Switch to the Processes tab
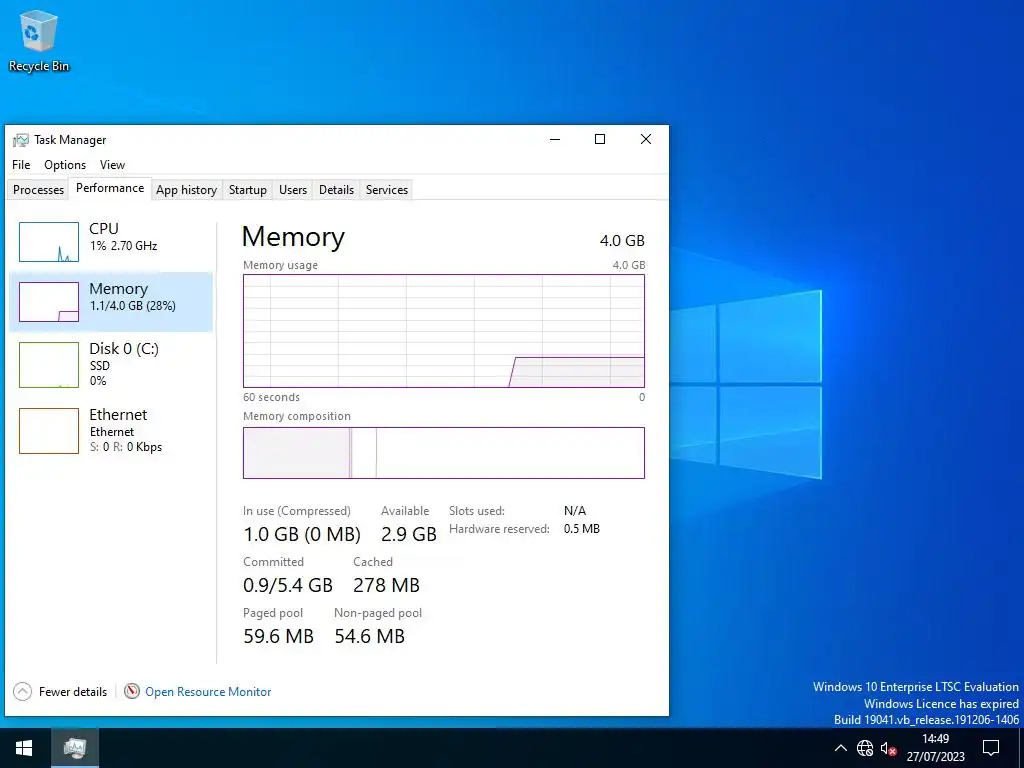 39,190
